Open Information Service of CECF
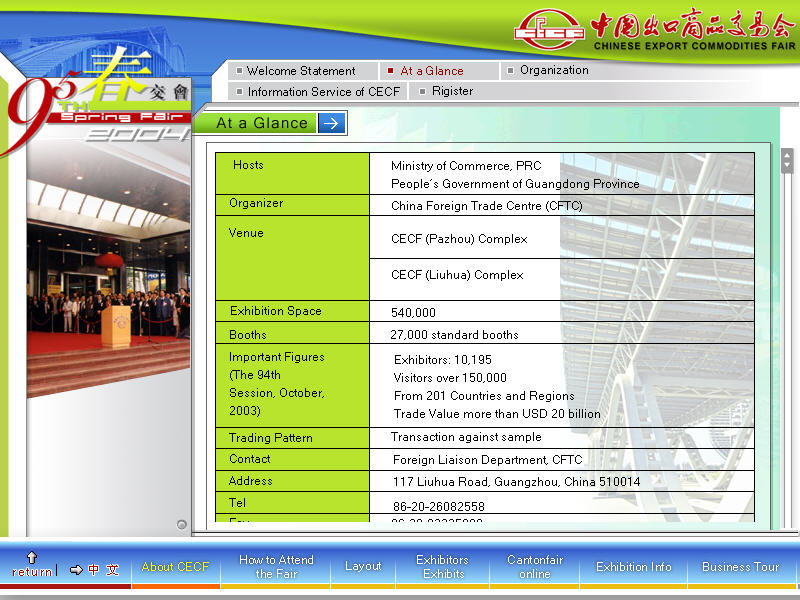Image resolution: width=800 pixels, height=600 pixels. pos(323,92)
